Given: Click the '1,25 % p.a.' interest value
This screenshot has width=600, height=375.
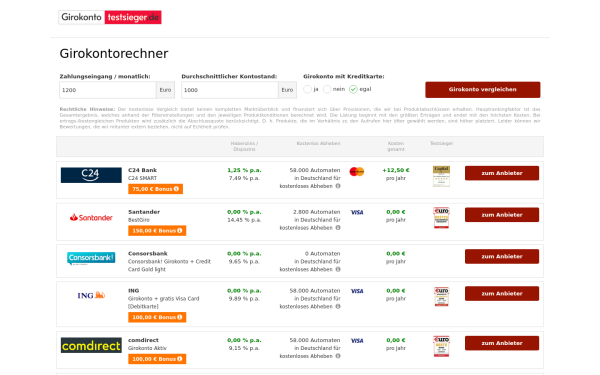Looking at the screenshot, I should [x=244, y=170].
